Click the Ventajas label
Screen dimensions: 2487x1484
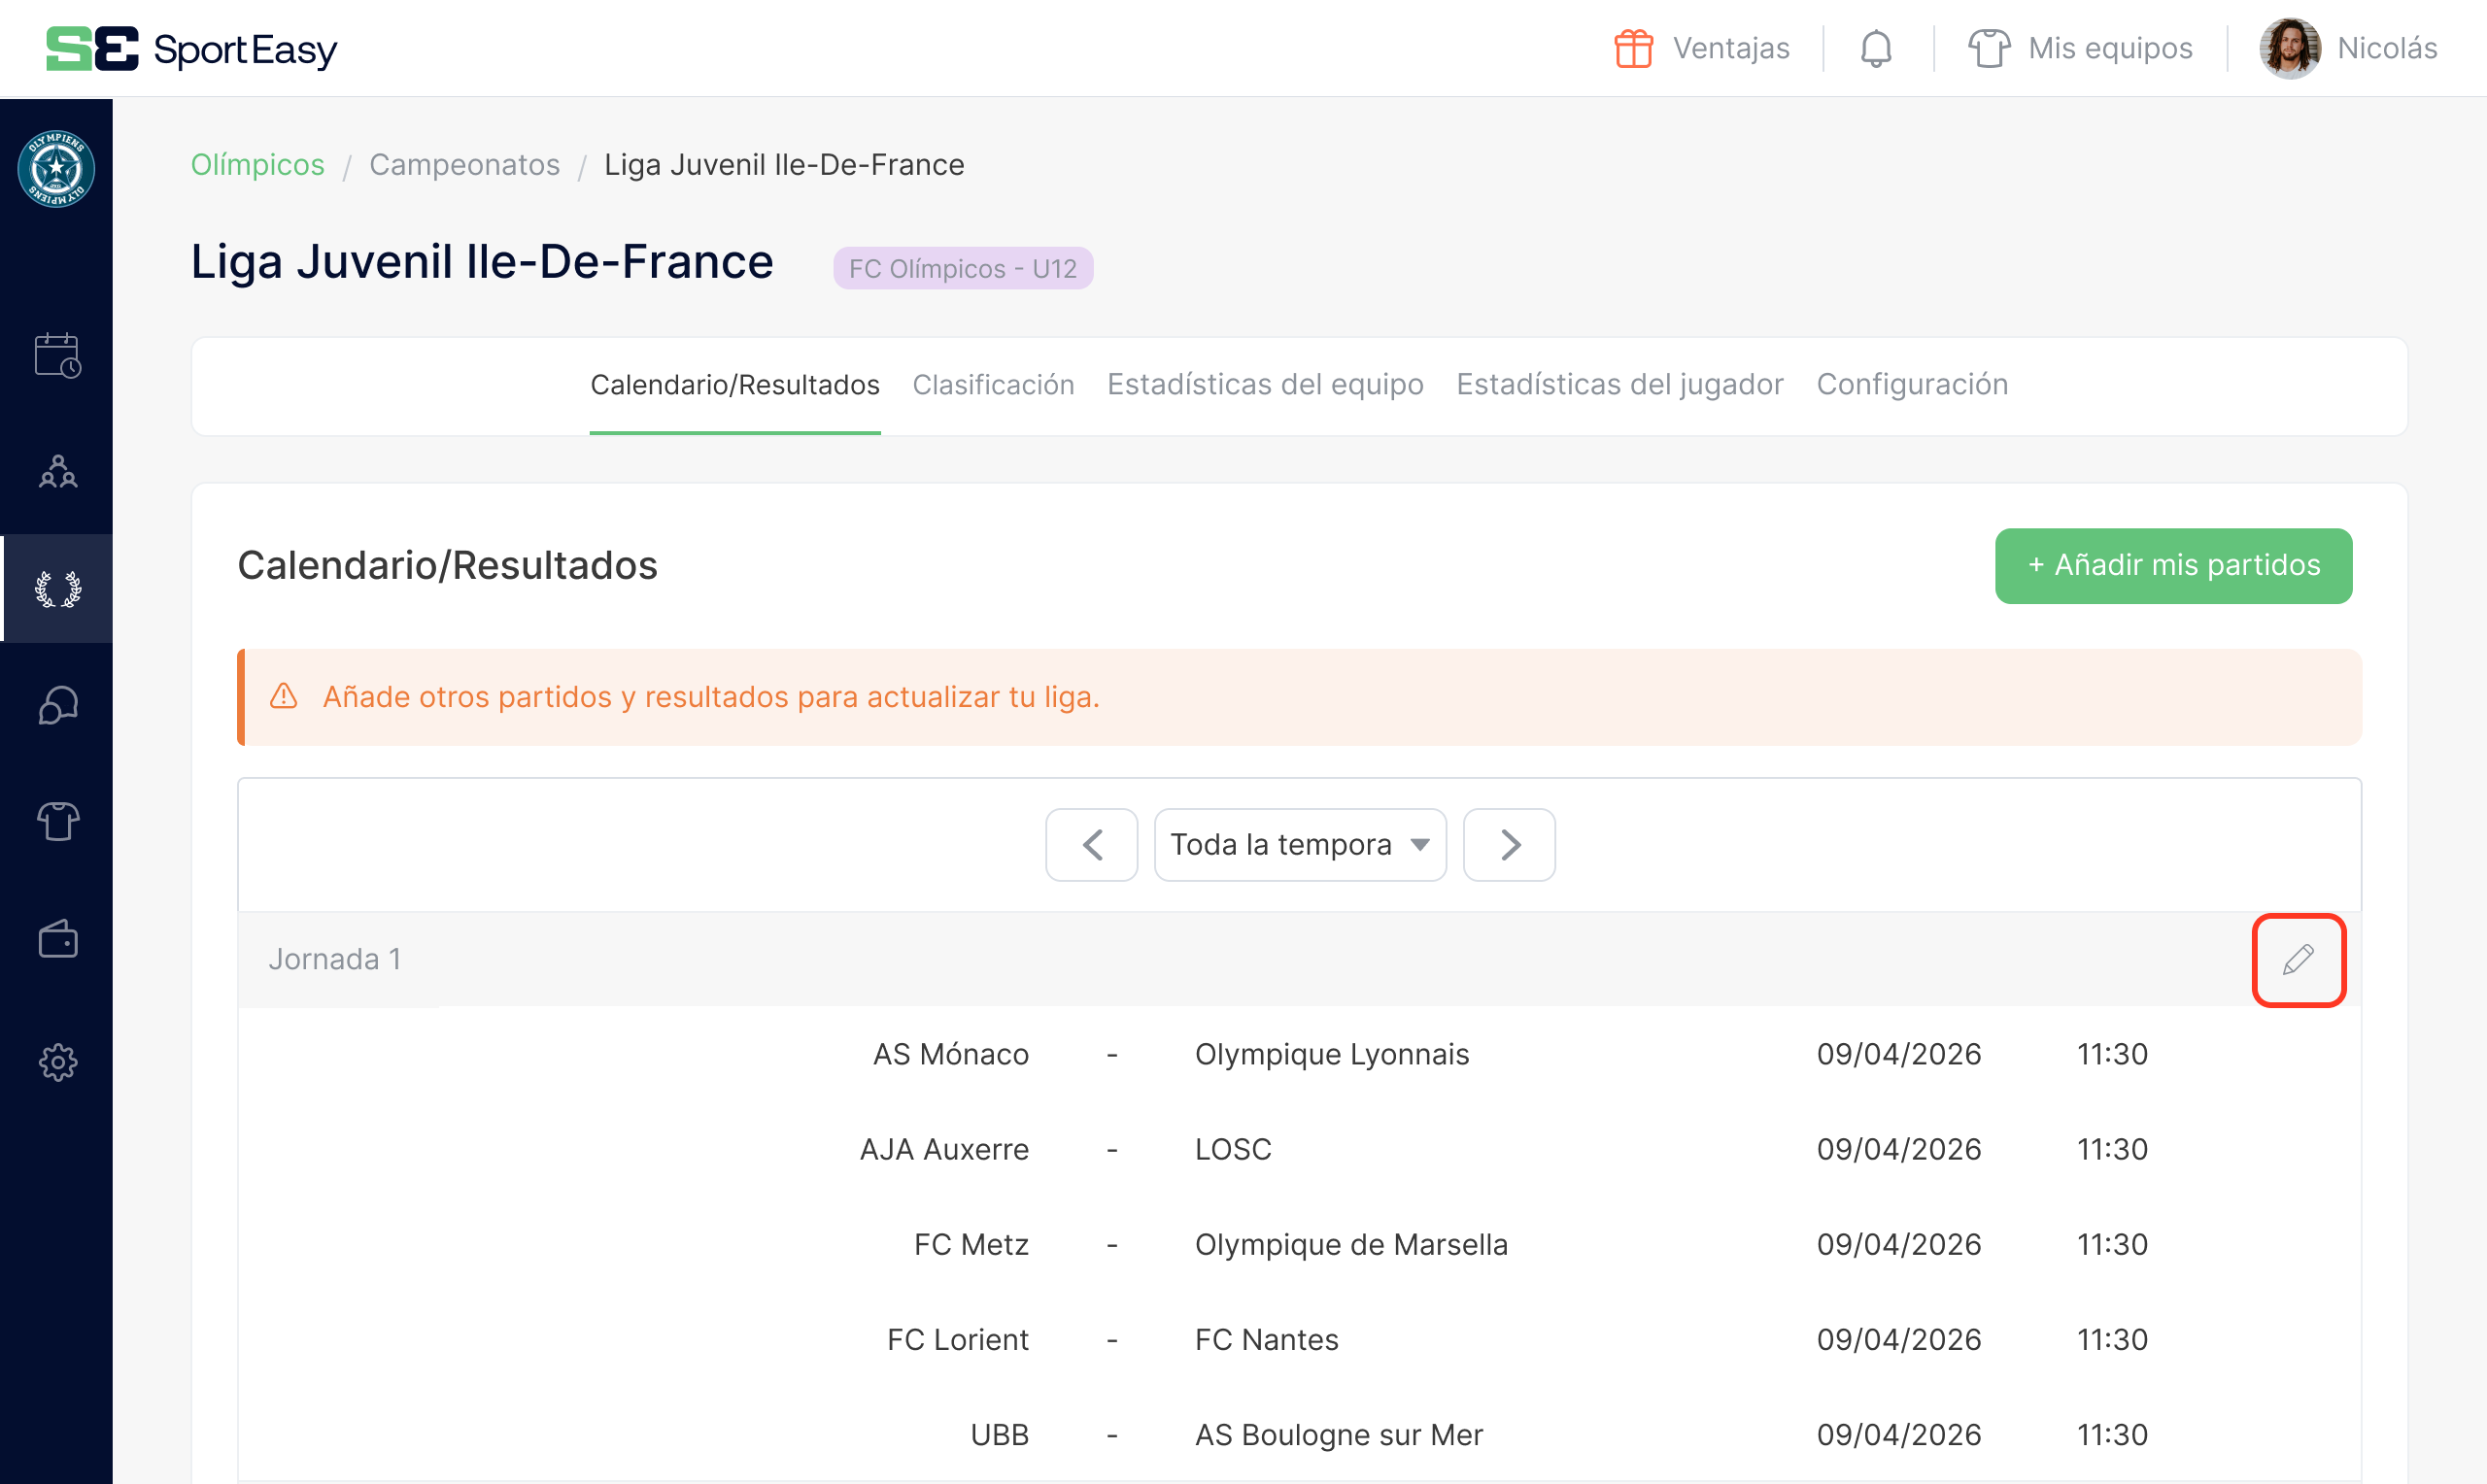1731,48
